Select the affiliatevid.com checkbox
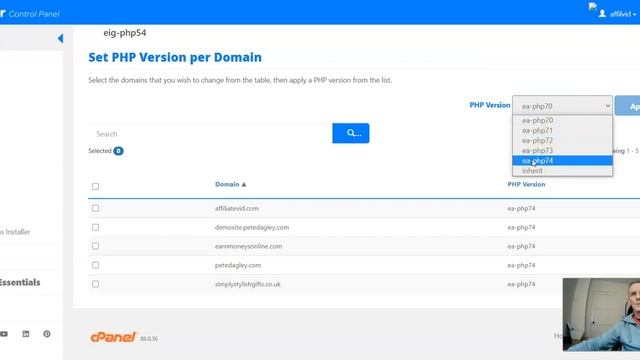 (x=96, y=208)
